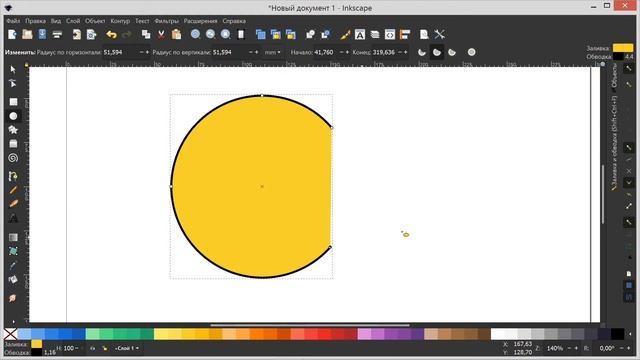The height and width of the screenshot is (360, 640).
Task: Open a file with the folder icon
Action: tap(27, 35)
